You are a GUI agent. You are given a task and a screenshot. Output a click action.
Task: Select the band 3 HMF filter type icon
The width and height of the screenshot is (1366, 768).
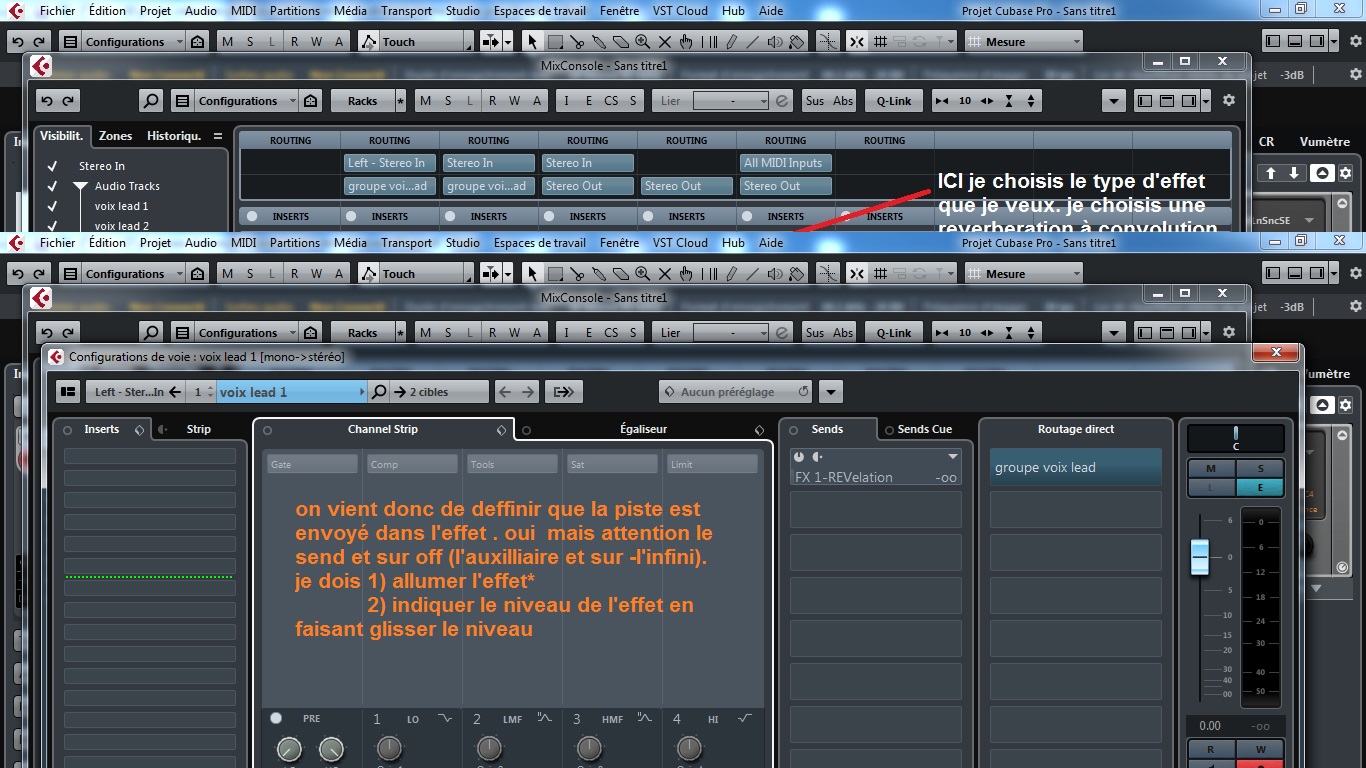click(x=645, y=719)
